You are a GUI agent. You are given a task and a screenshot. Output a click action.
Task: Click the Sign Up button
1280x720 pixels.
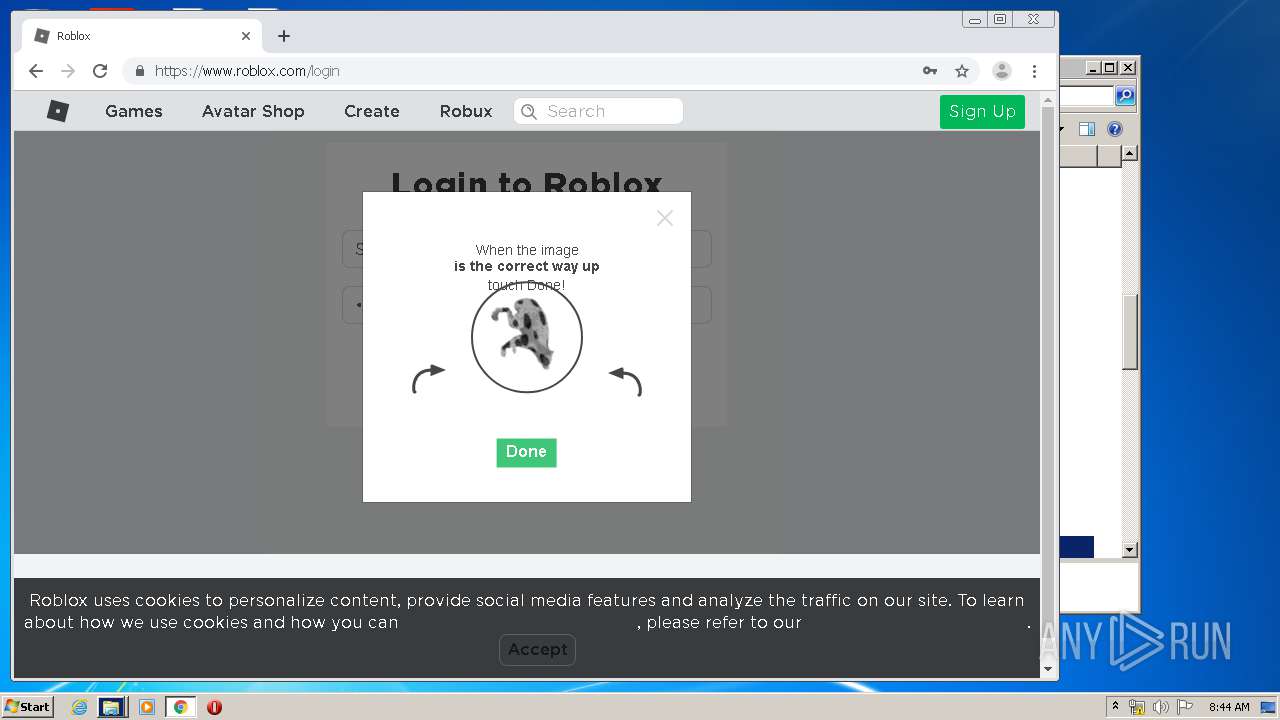[982, 111]
